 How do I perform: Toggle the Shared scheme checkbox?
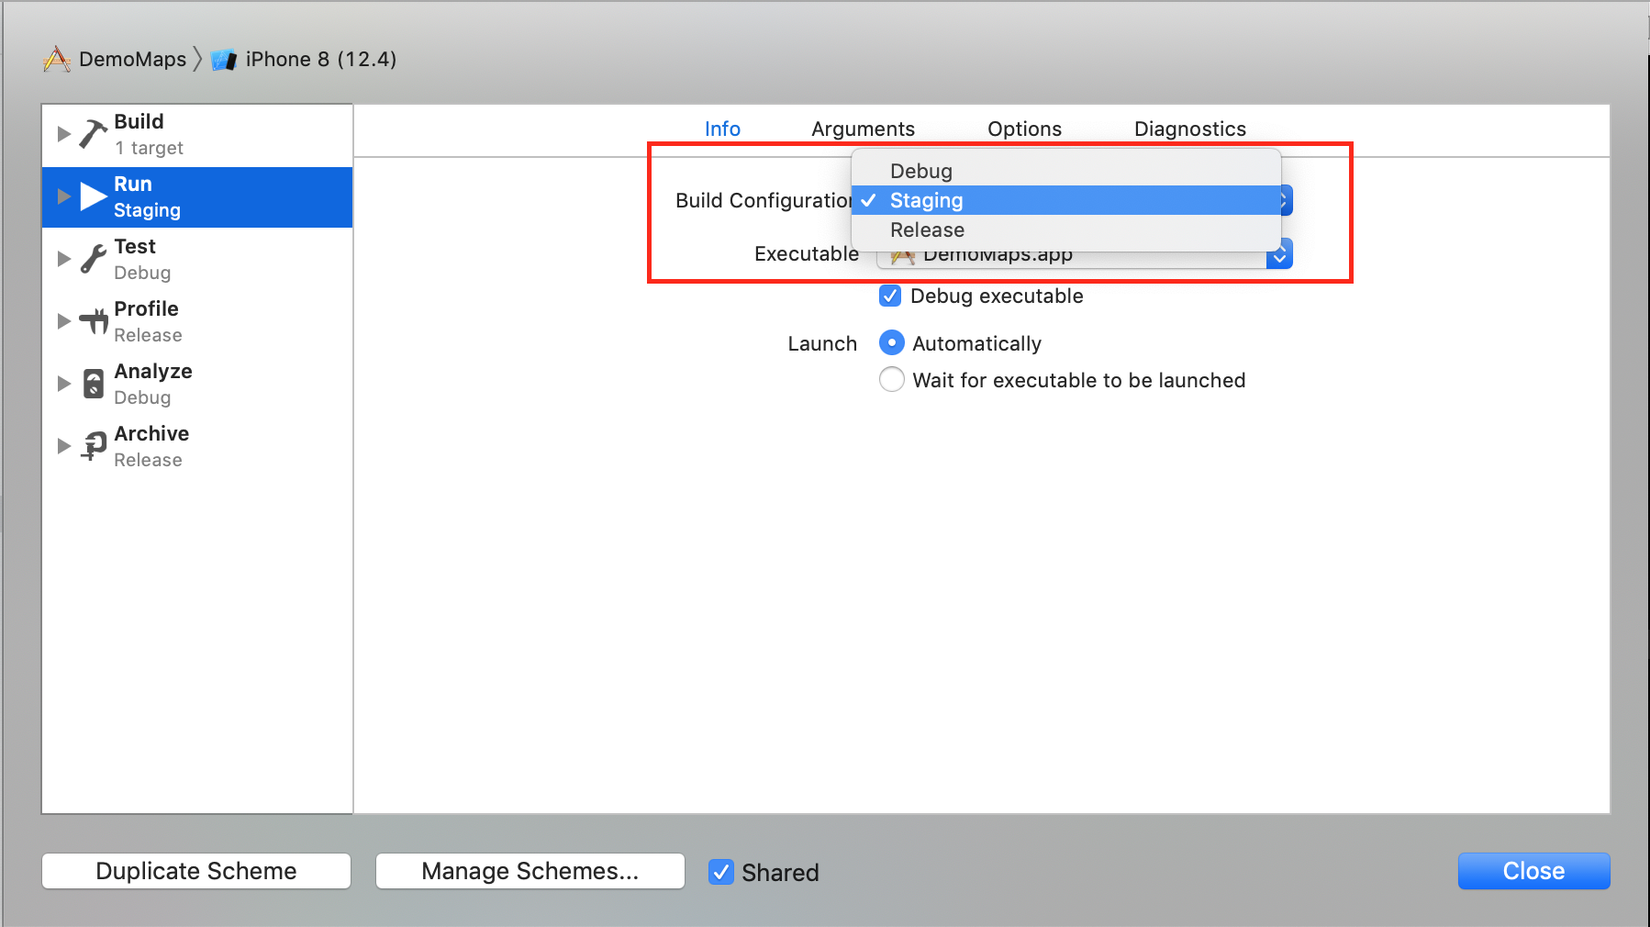tap(721, 872)
